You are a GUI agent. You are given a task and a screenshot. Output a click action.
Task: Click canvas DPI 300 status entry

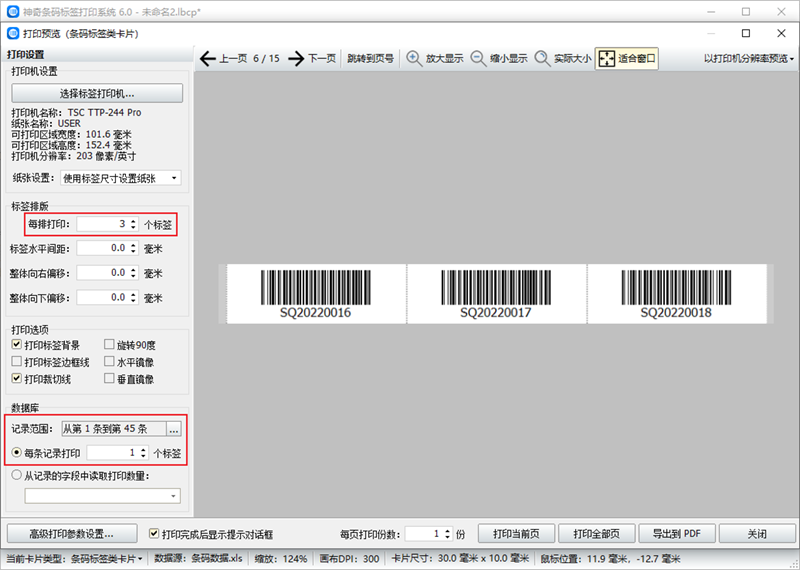point(349,559)
